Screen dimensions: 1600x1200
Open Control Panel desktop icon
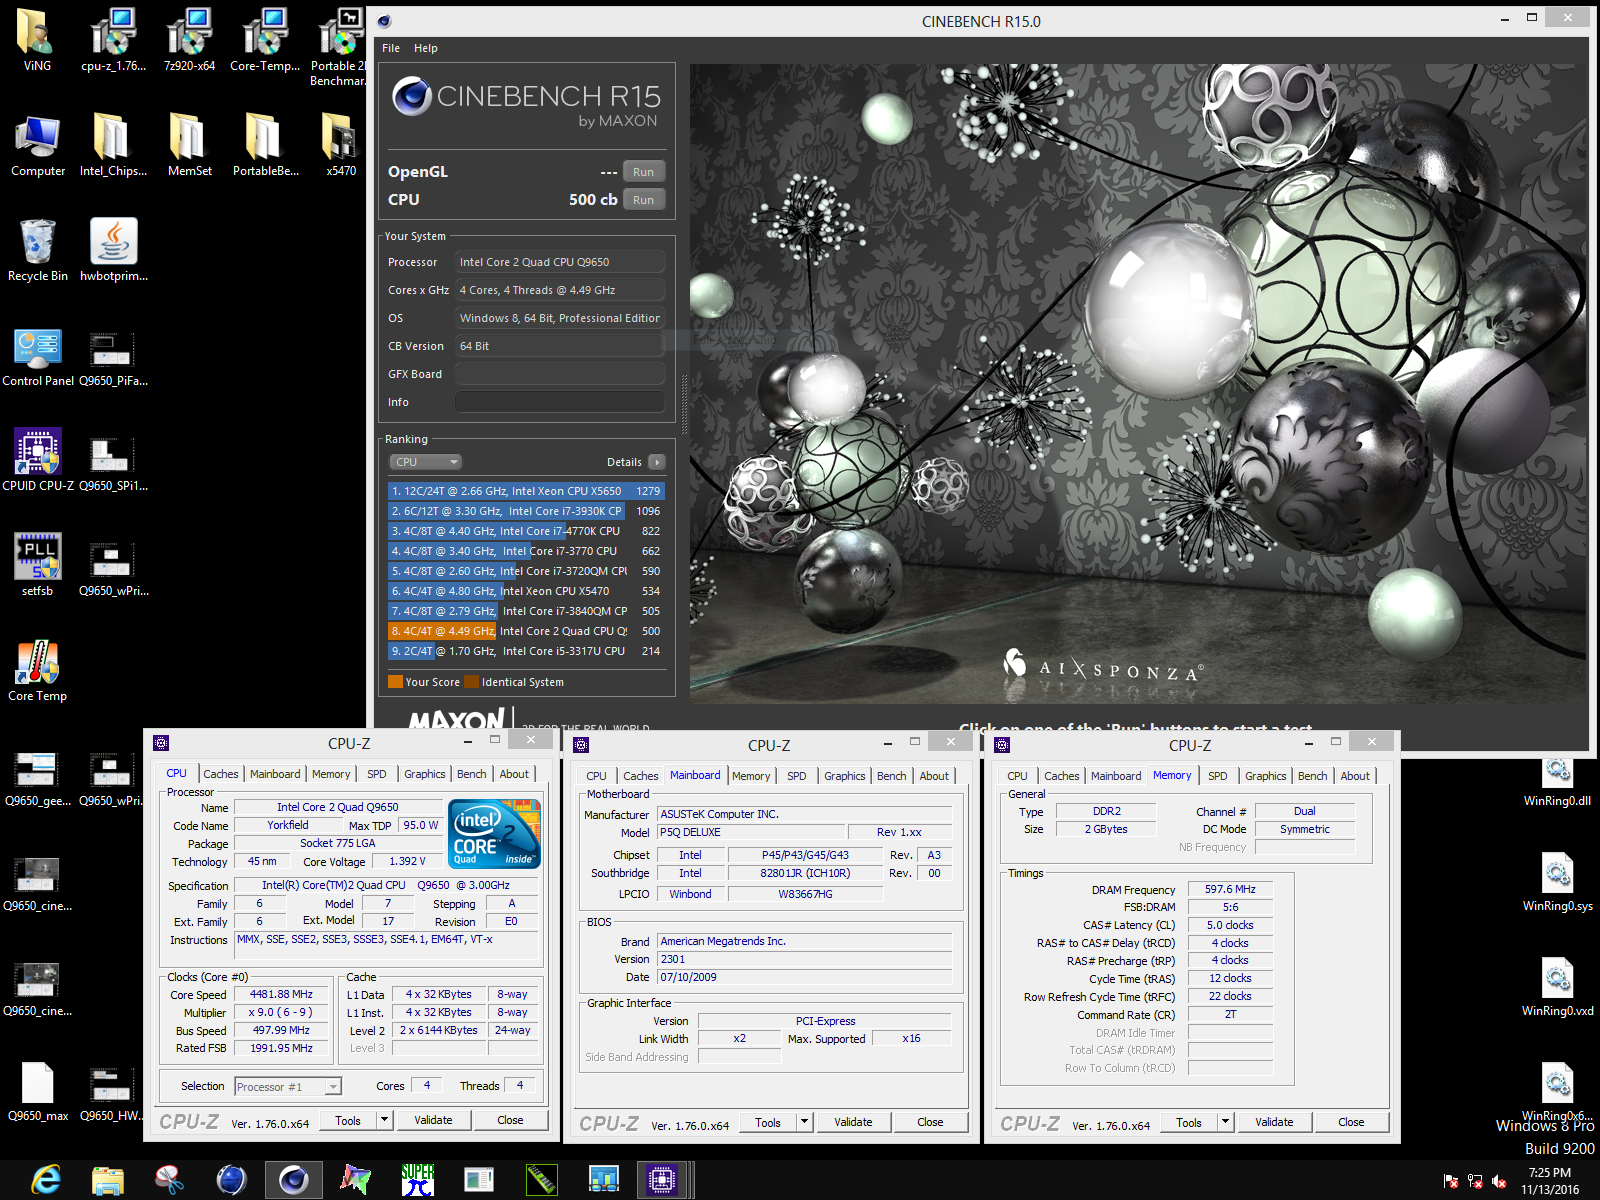(38, 355)
